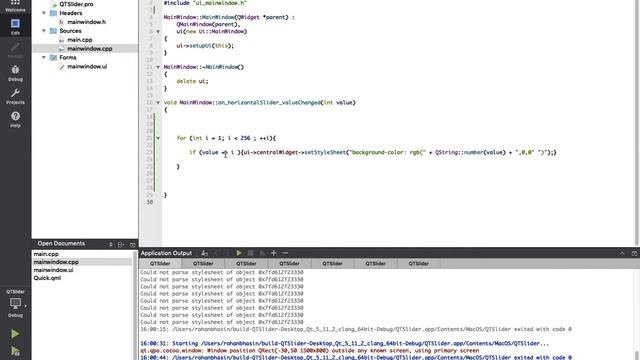Open QTSlider.pro in the project tree
Image resolution: width=640 pixels, height=360 pixels.
point(76,4)
